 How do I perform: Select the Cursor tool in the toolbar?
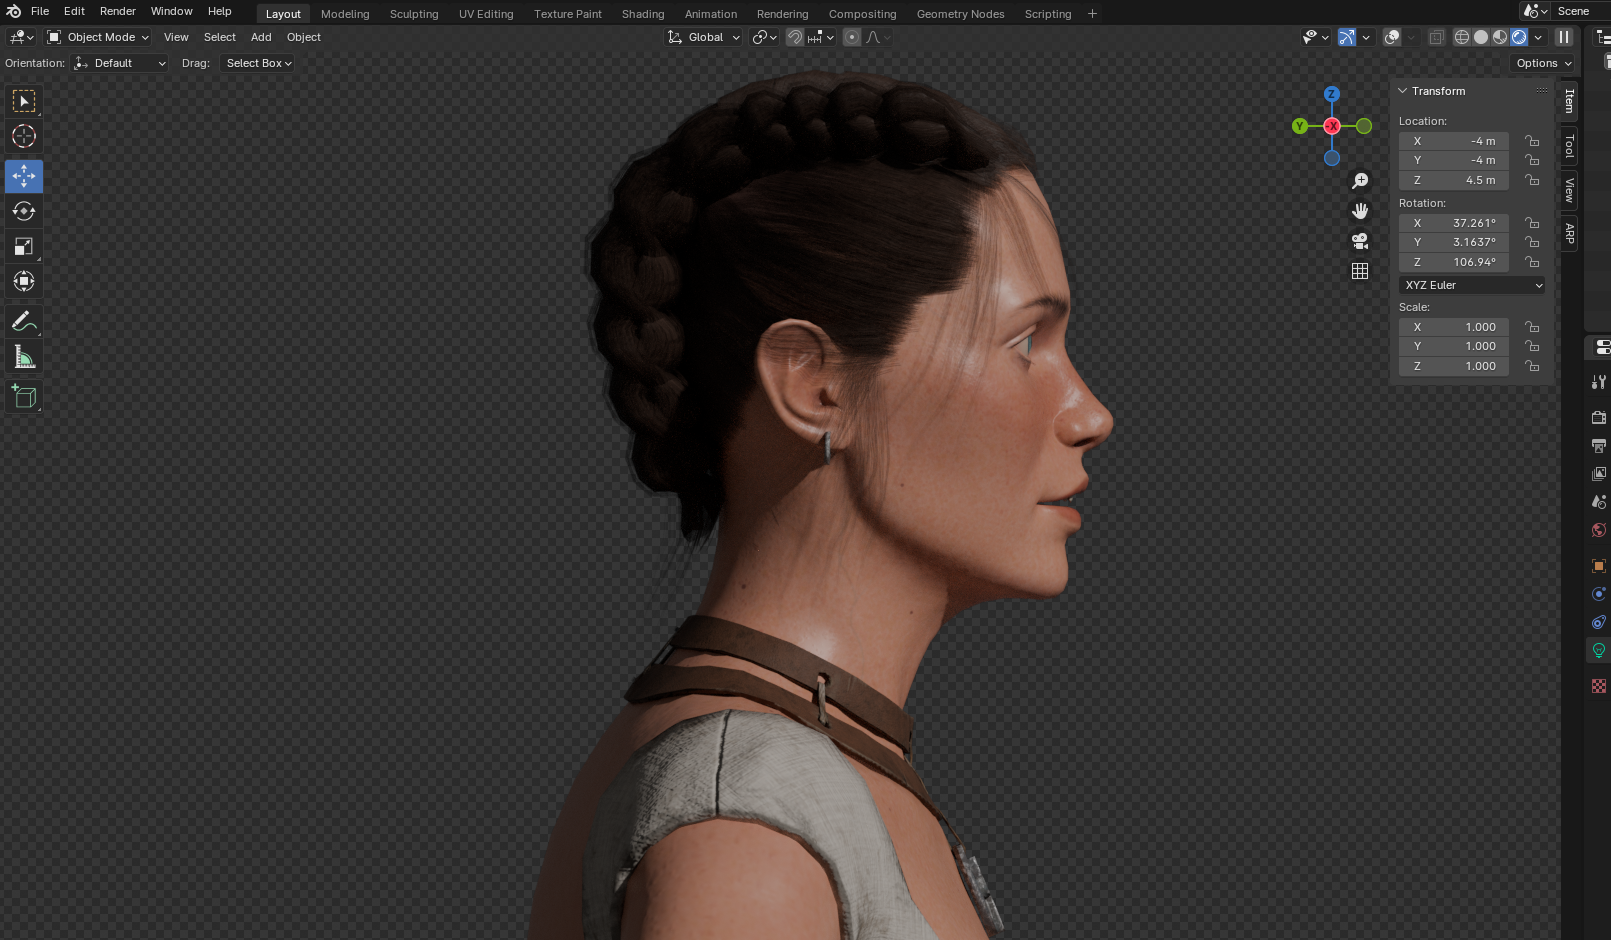(x=24, y=136)
